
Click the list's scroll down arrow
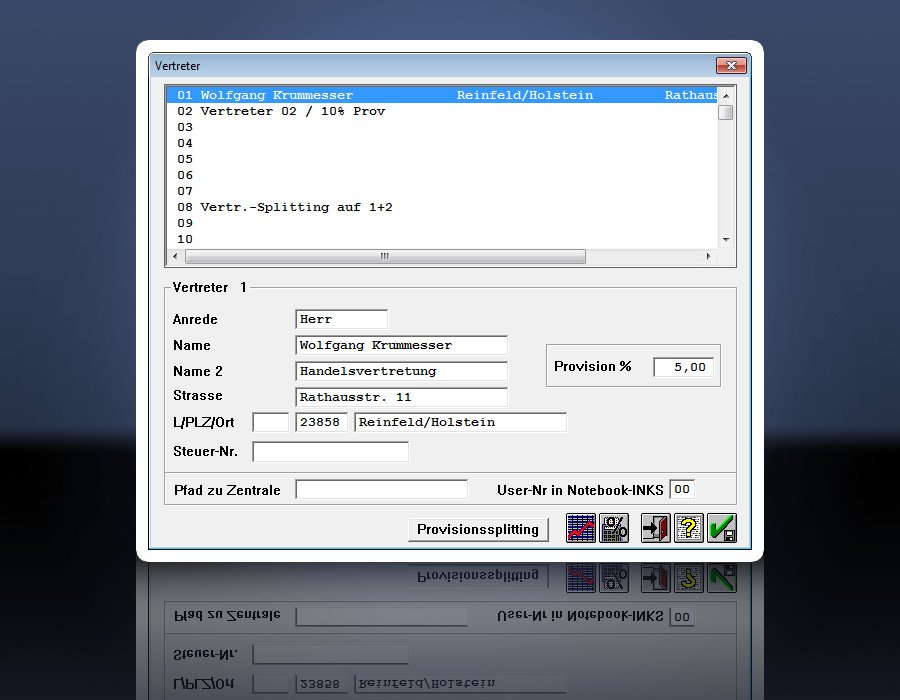pos(726,240)
